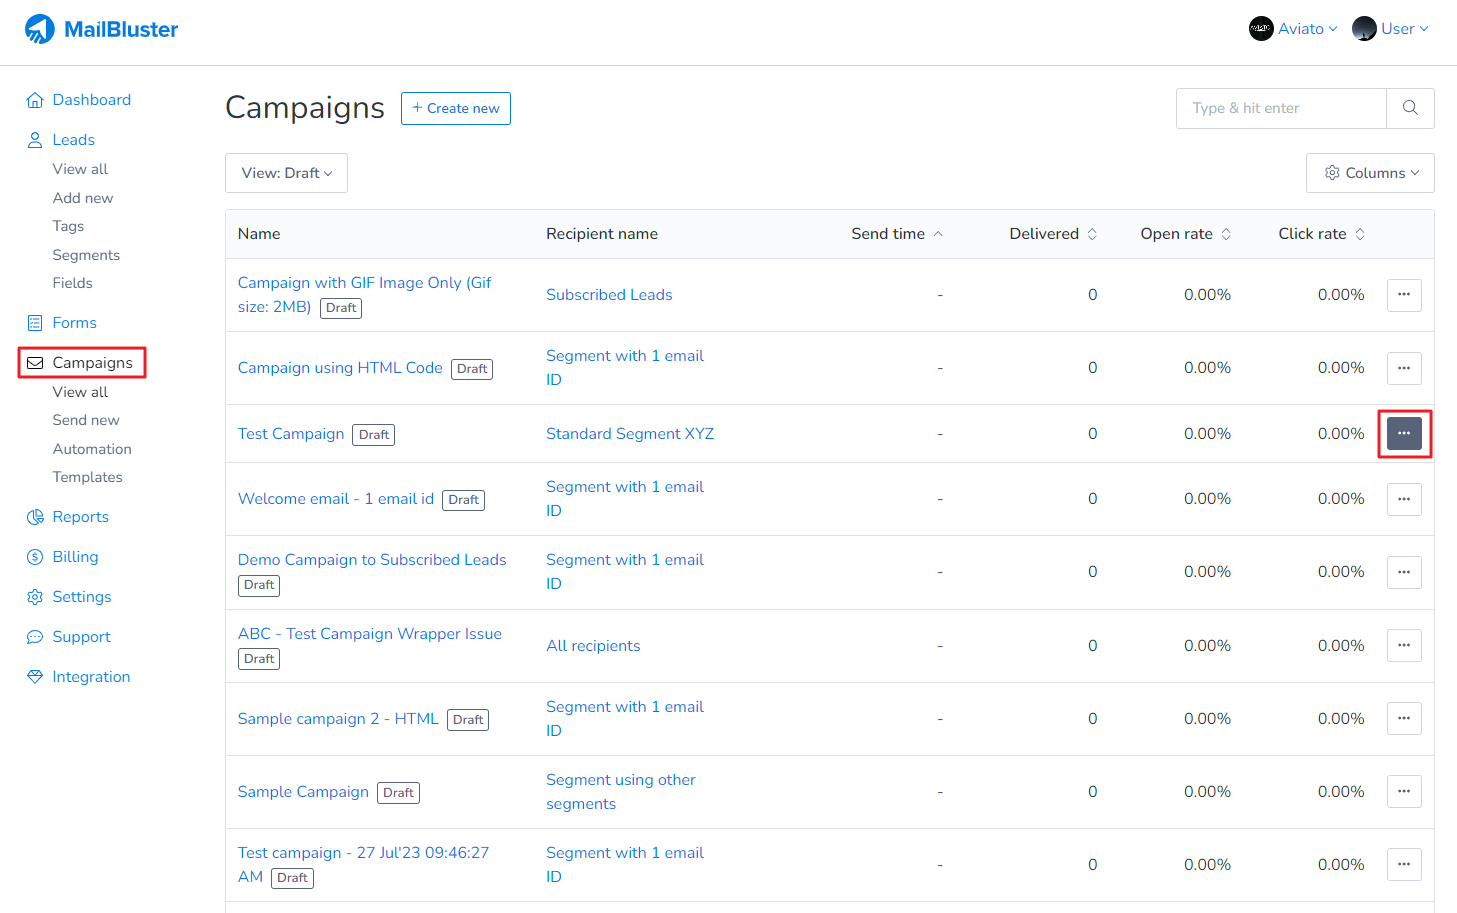Click the search magnifier icon
Image resolution: width=1457 pixels, height=913 pixels.
pyautogui.click(x=1410, y=108)
